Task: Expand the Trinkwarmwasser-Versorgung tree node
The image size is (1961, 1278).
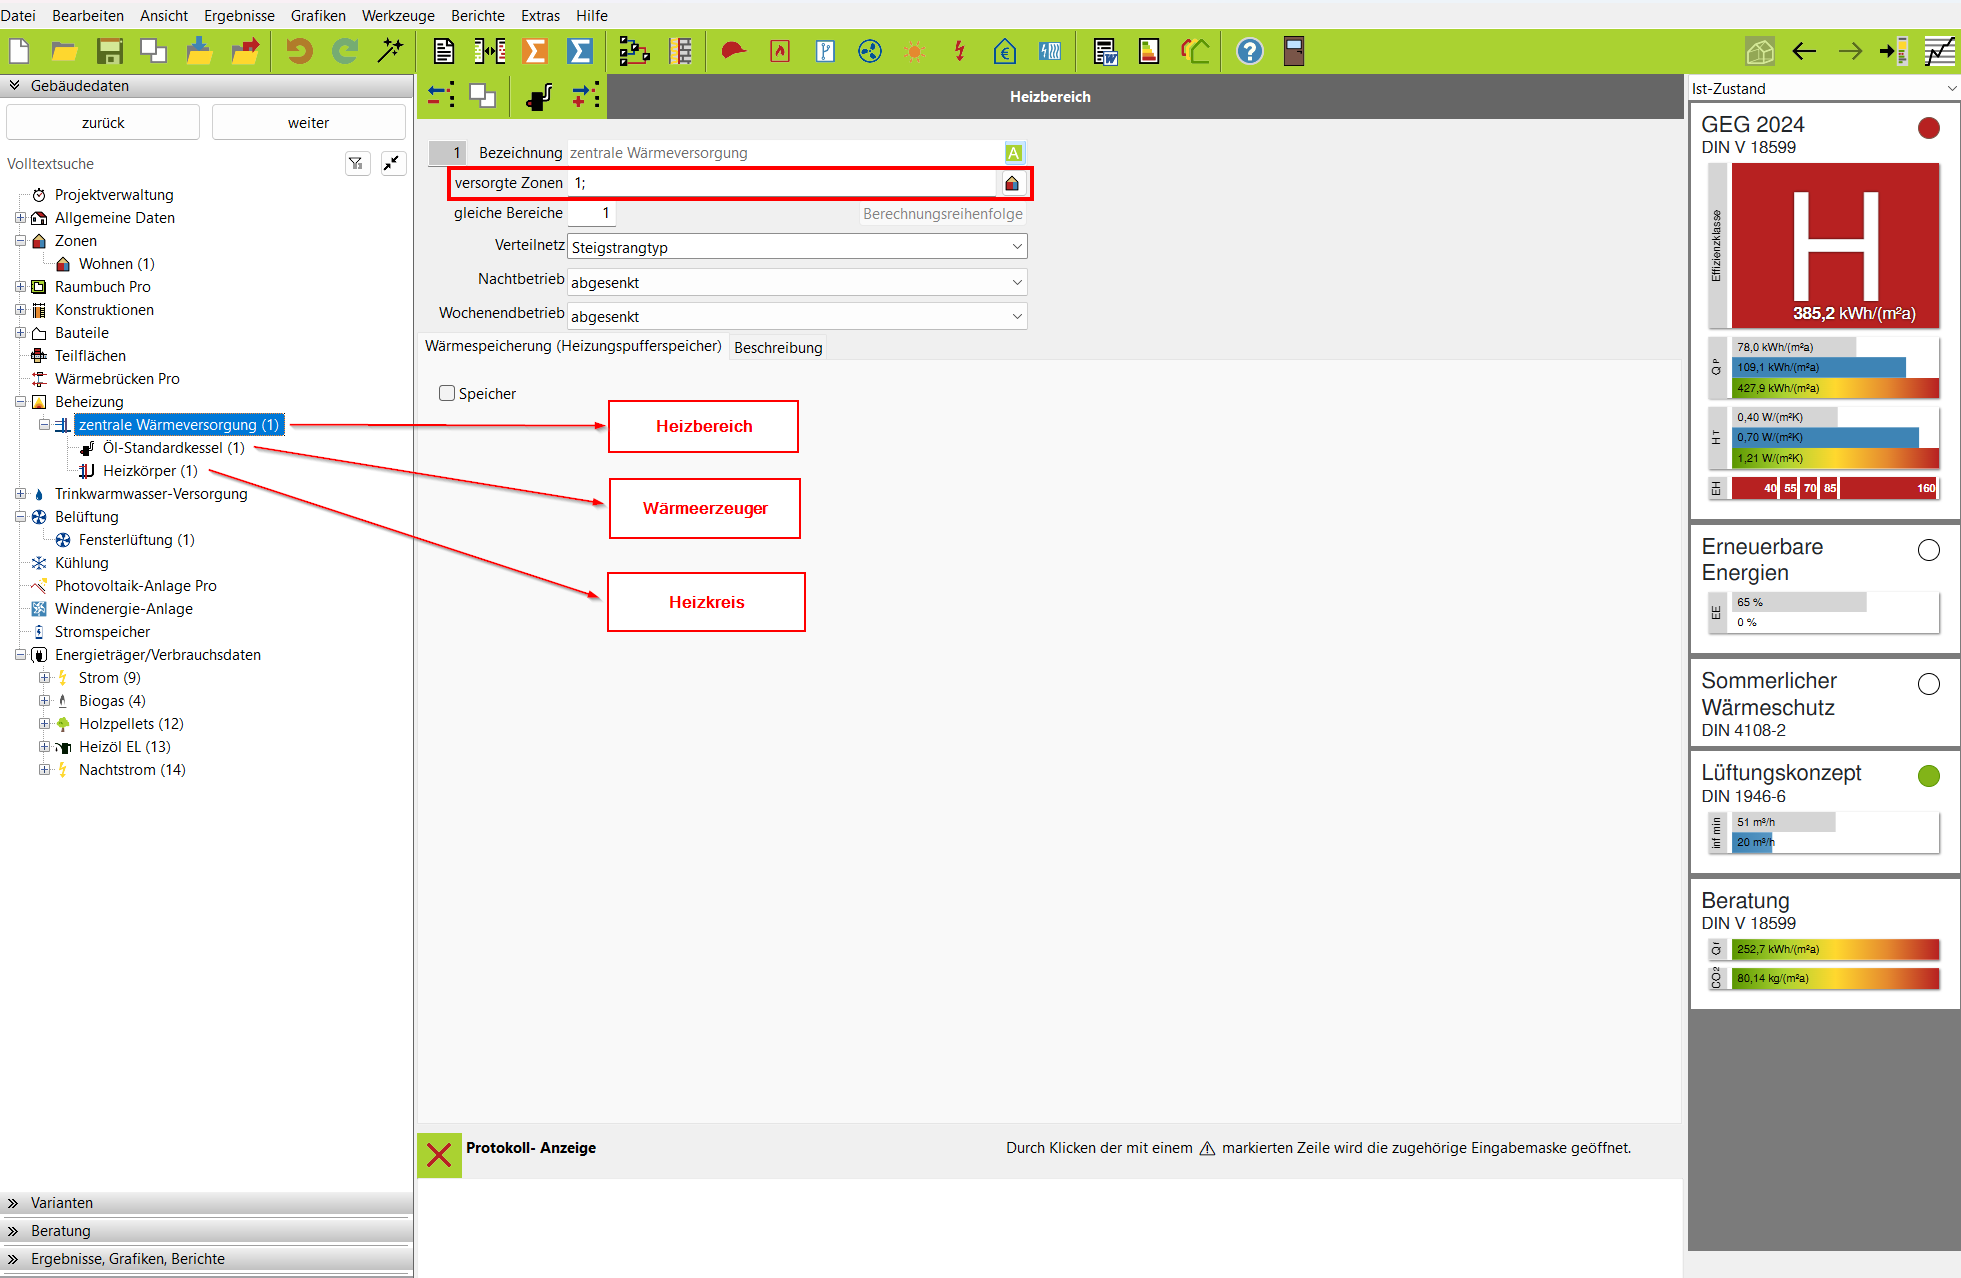Action: (x=21, y=494)
